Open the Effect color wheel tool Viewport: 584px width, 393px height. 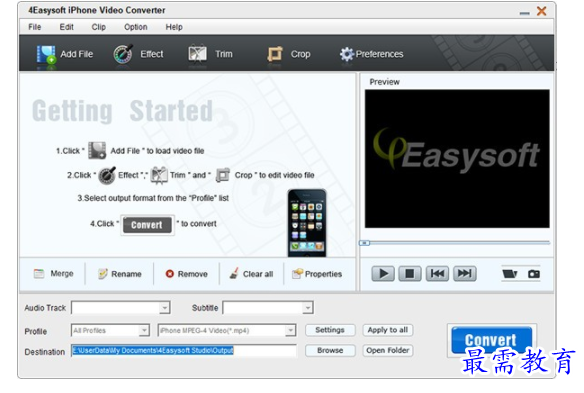[x=123, y=54]
